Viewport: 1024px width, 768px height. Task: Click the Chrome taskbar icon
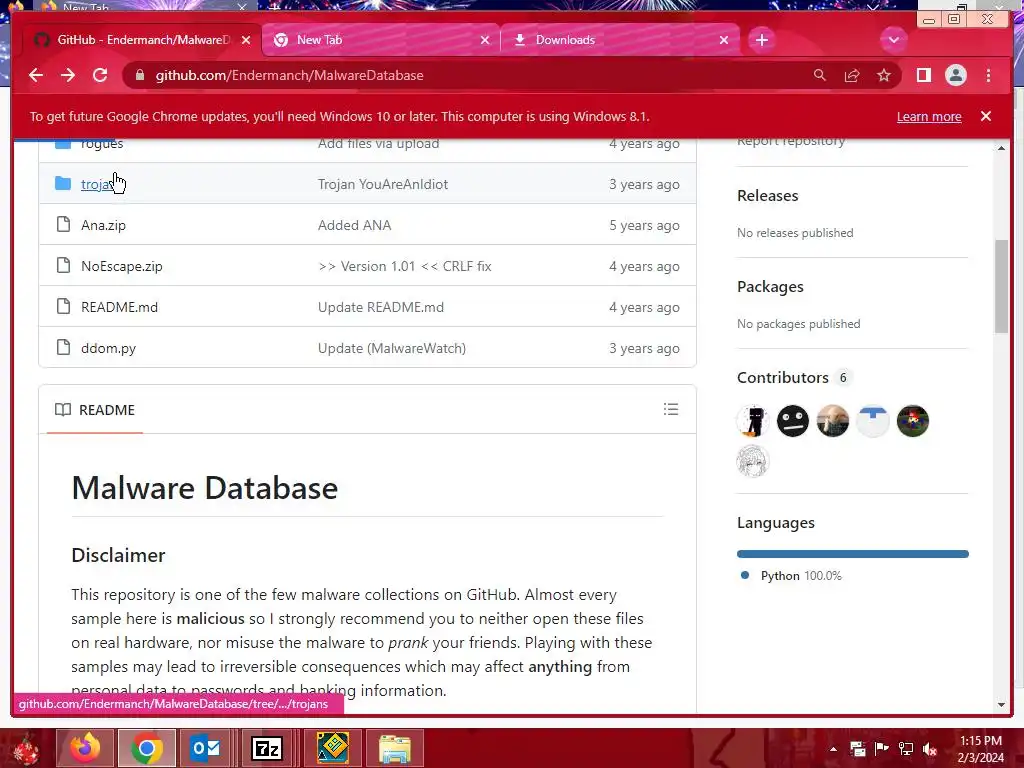tap(146, 748)
